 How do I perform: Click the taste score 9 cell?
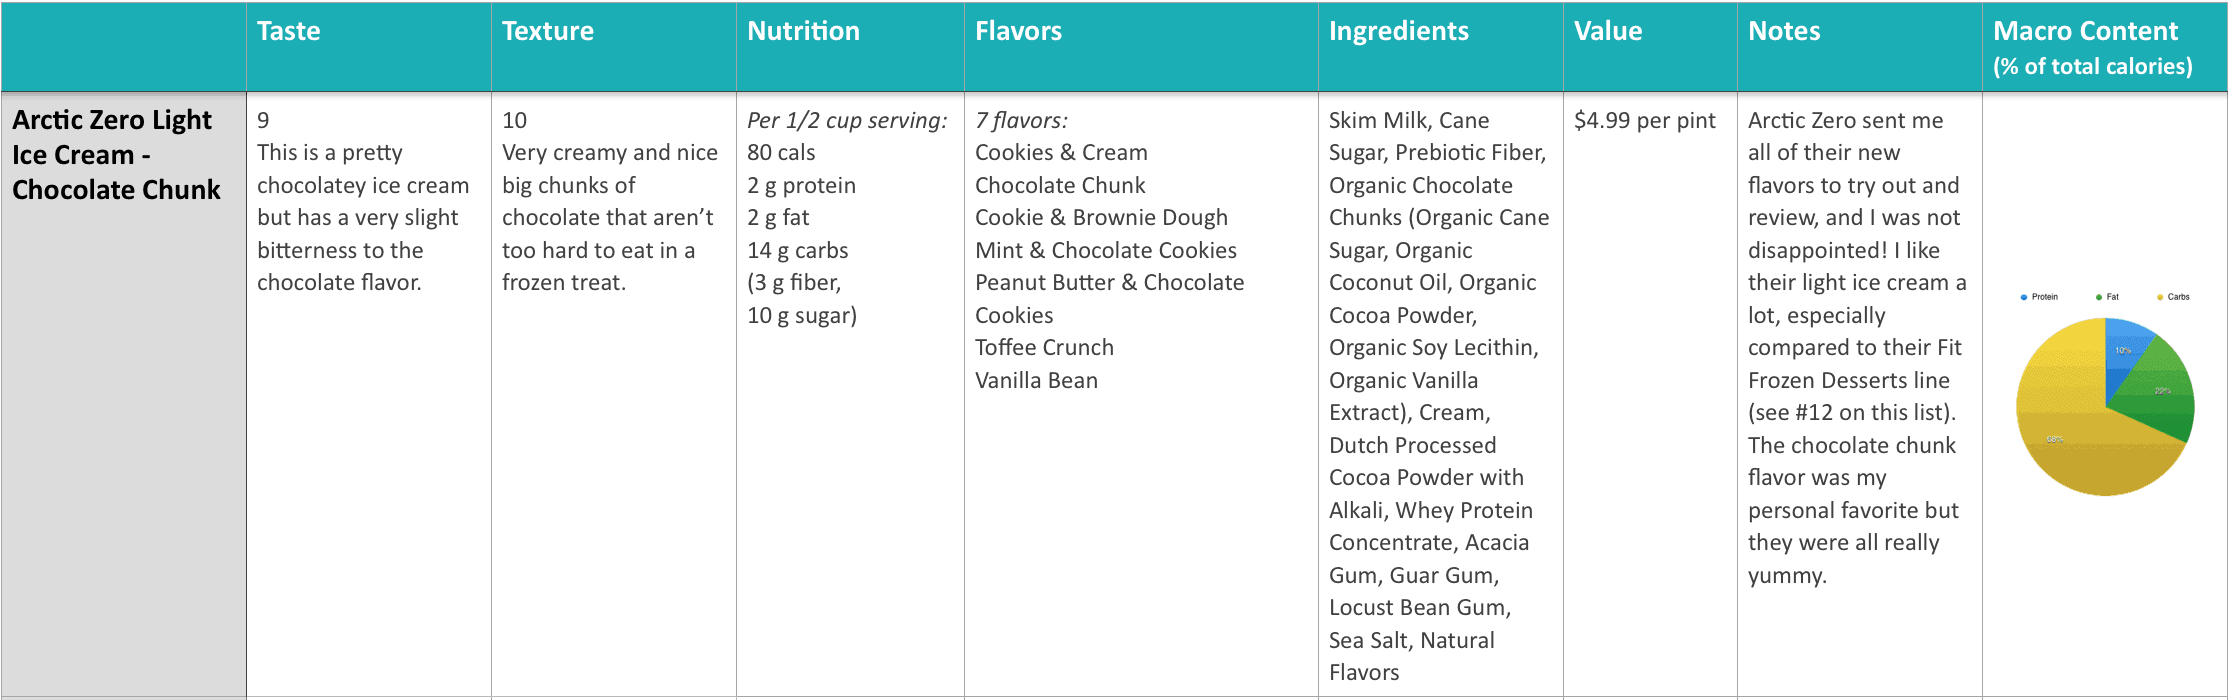pos(263,121)
